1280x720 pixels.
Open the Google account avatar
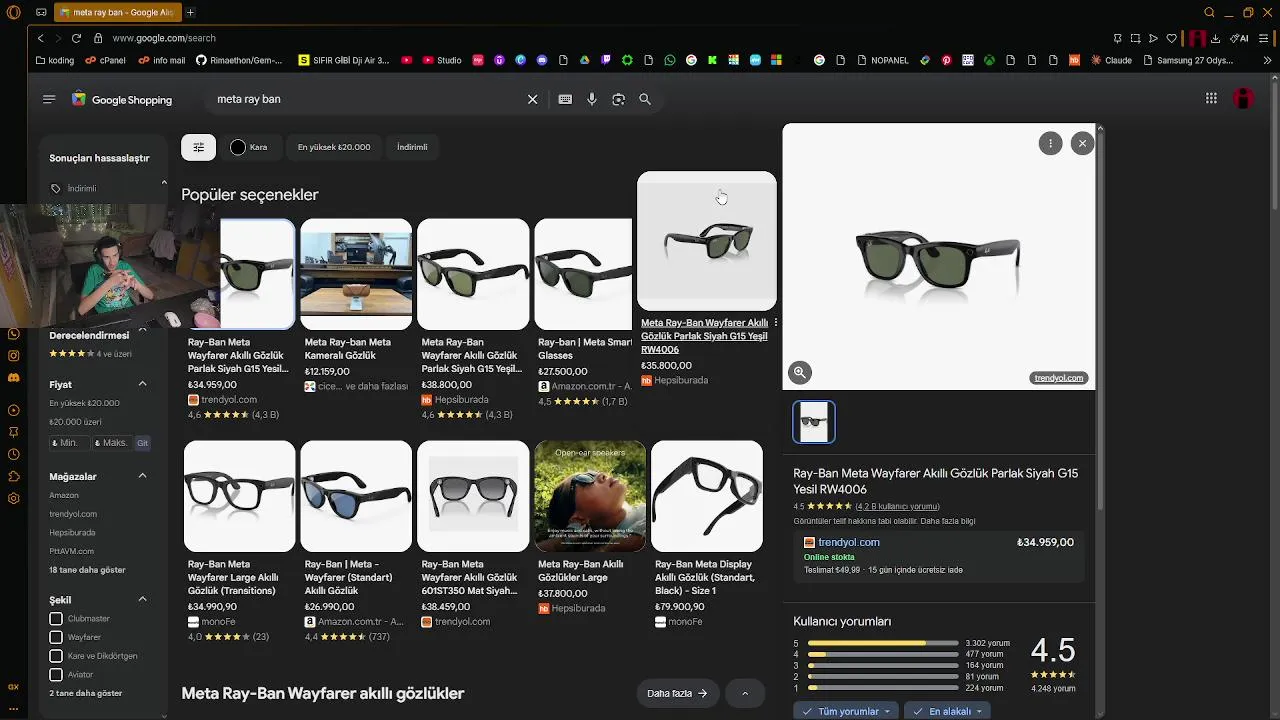click(x=1243, y=98)
